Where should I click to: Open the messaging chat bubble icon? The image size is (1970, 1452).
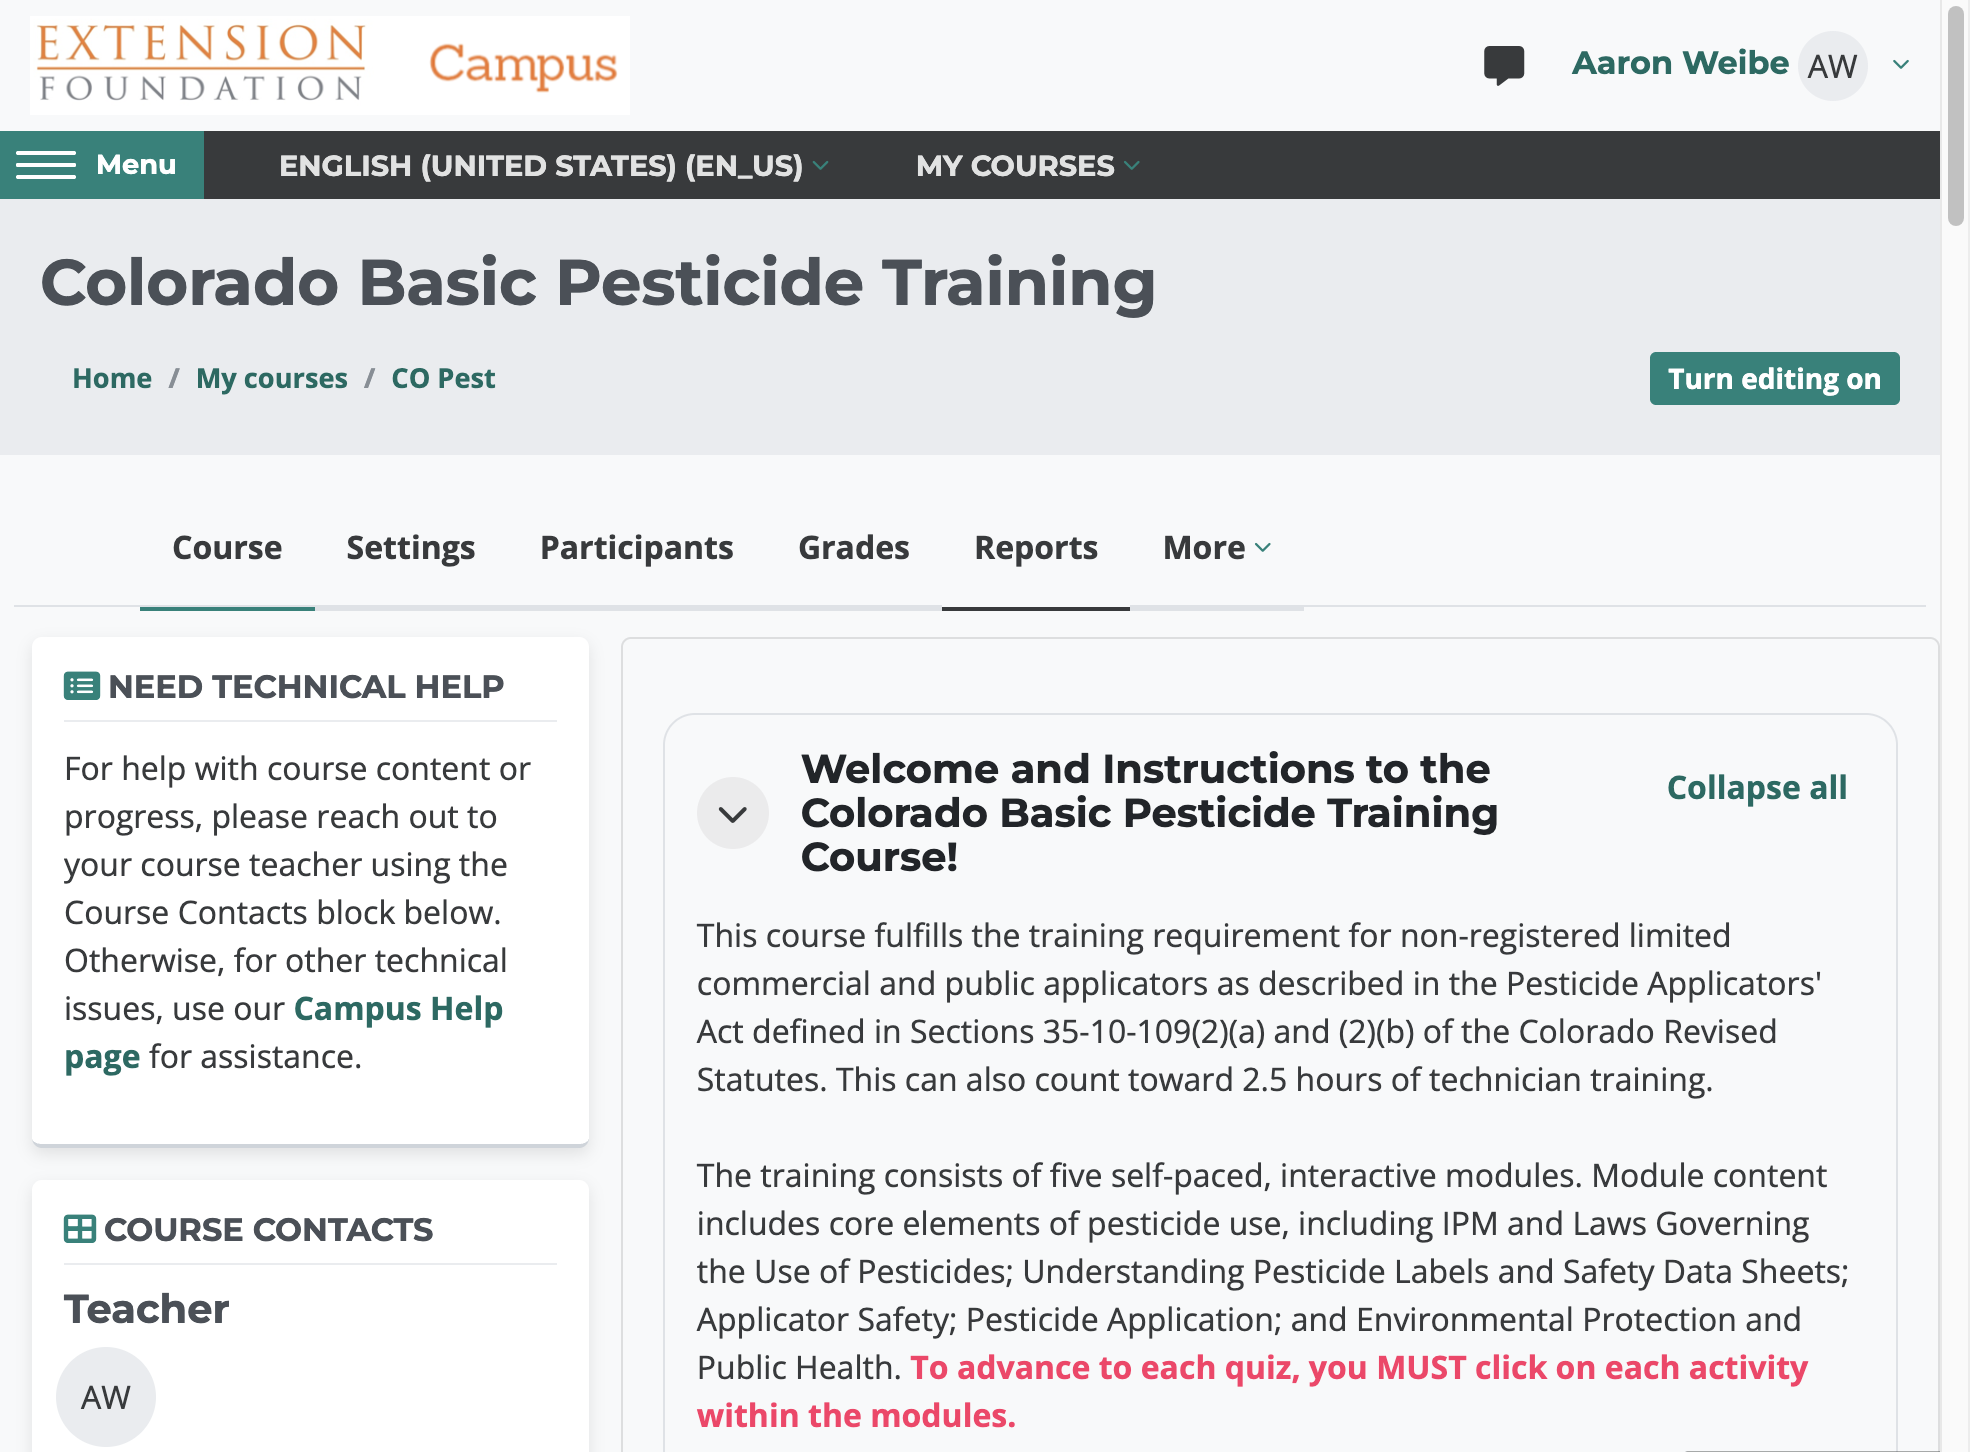point(1503,65)
